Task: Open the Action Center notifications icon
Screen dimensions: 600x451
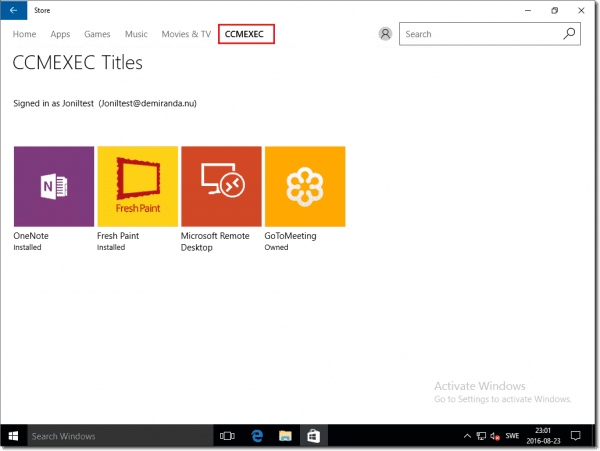Action: (576, 436)
